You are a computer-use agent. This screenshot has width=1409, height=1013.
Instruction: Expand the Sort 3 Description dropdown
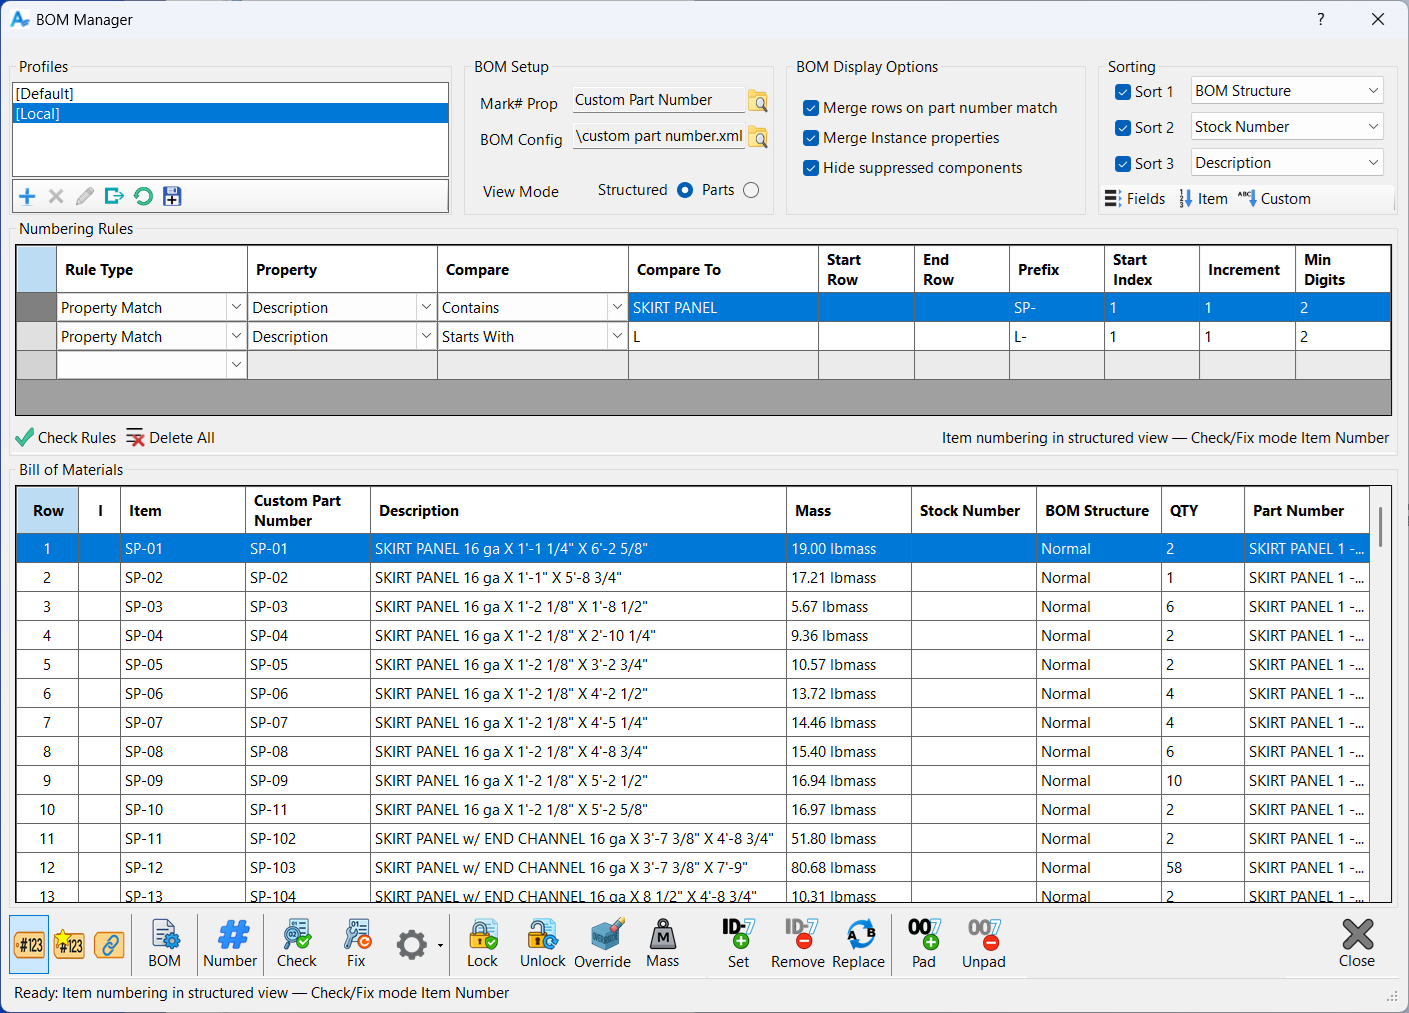tap(1373, 163)
